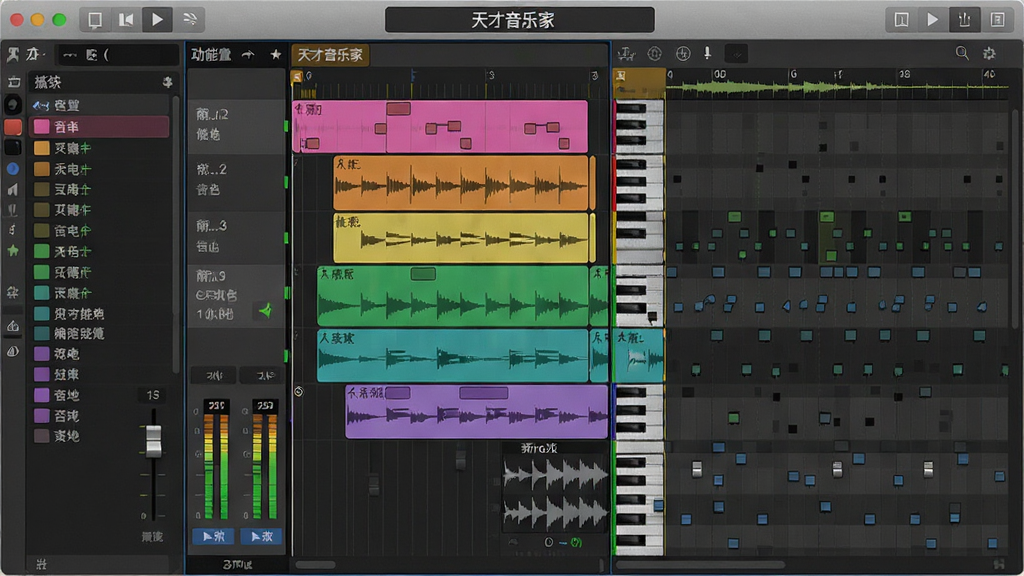Viewport: 1024px width, 576px height.
Task: Click the star icon beside the 天才音乐家 tab
Action: coord(276,54)
